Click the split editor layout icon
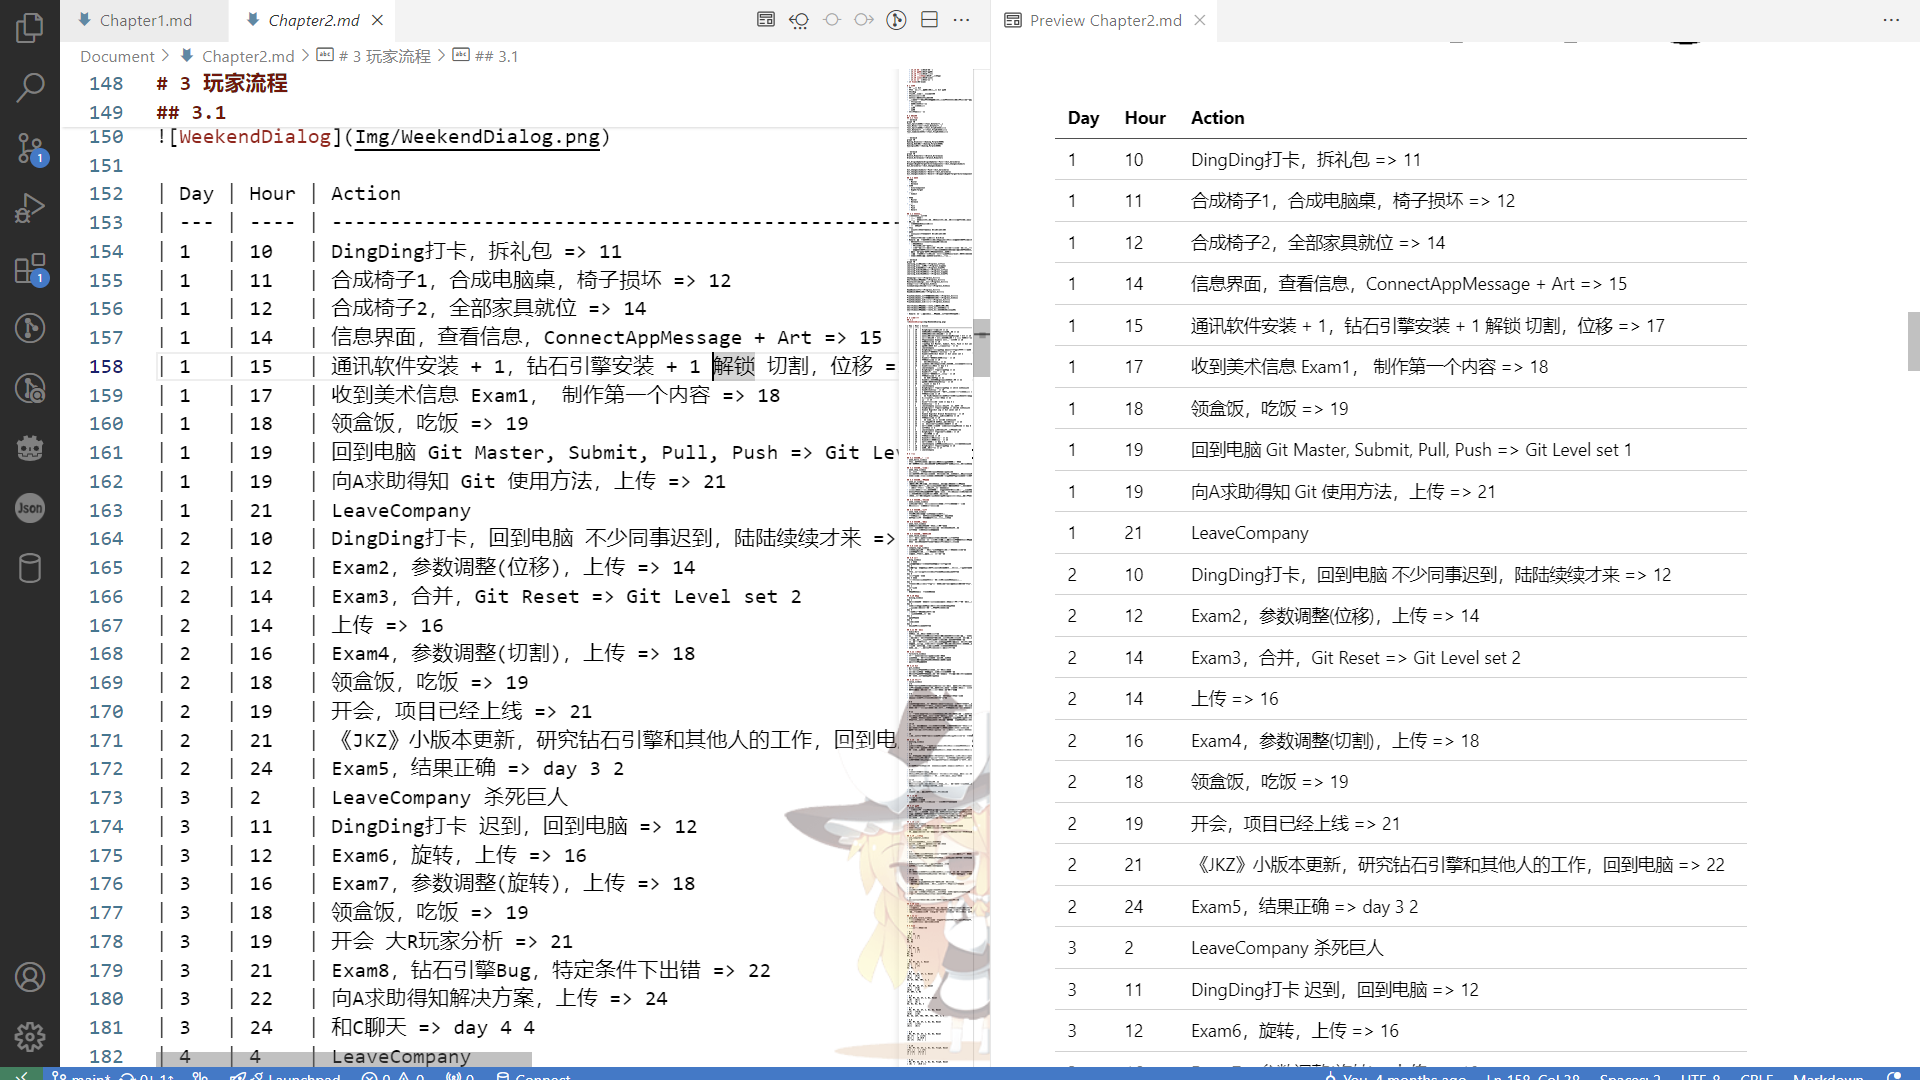The width and height of the screenshot is (1920, 1080). (929, 20)
